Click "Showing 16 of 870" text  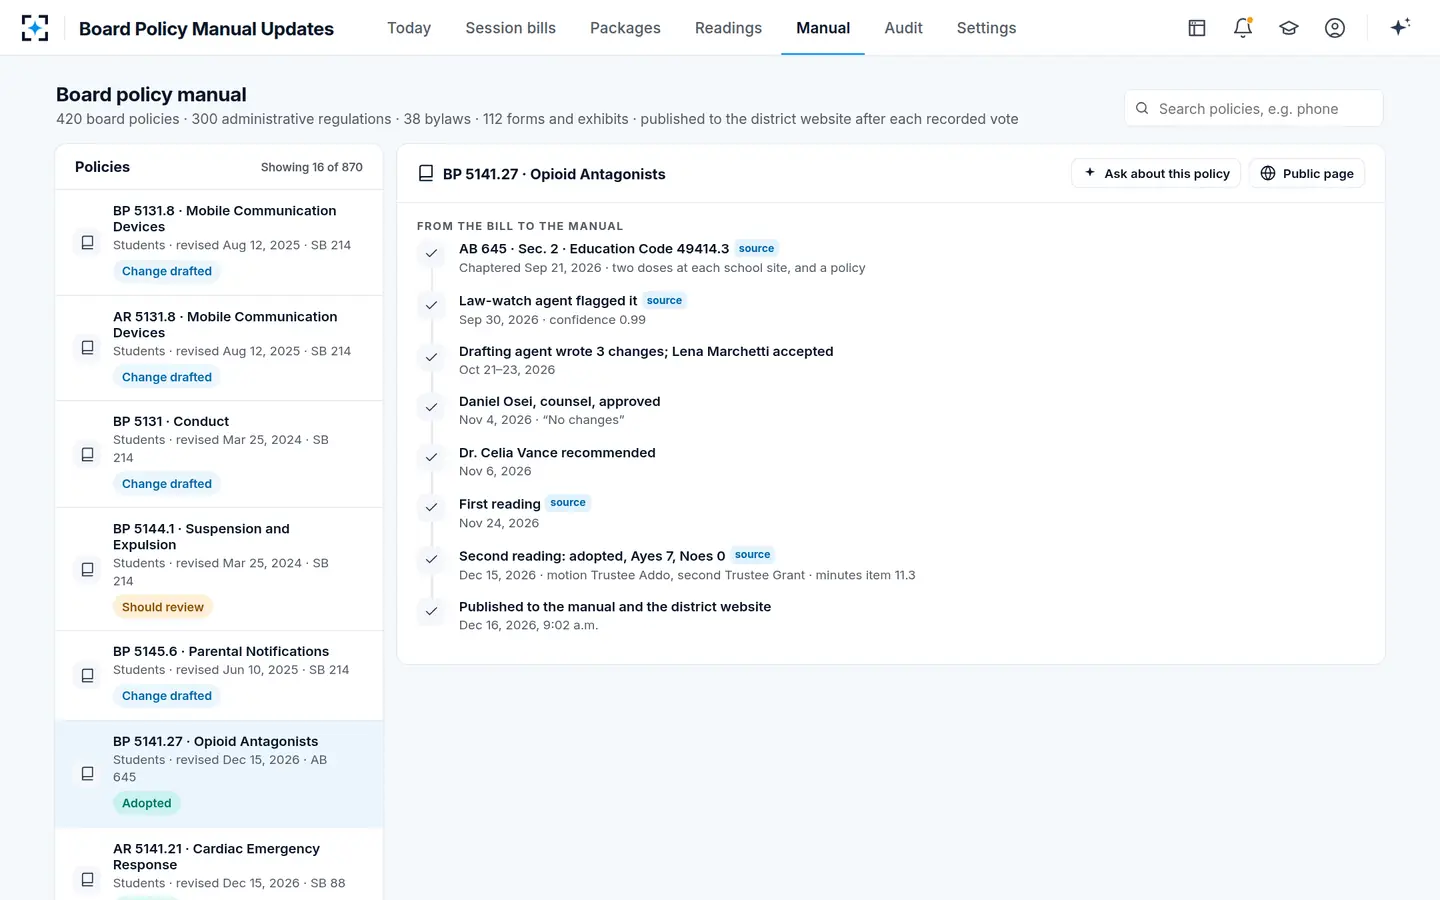312,167
